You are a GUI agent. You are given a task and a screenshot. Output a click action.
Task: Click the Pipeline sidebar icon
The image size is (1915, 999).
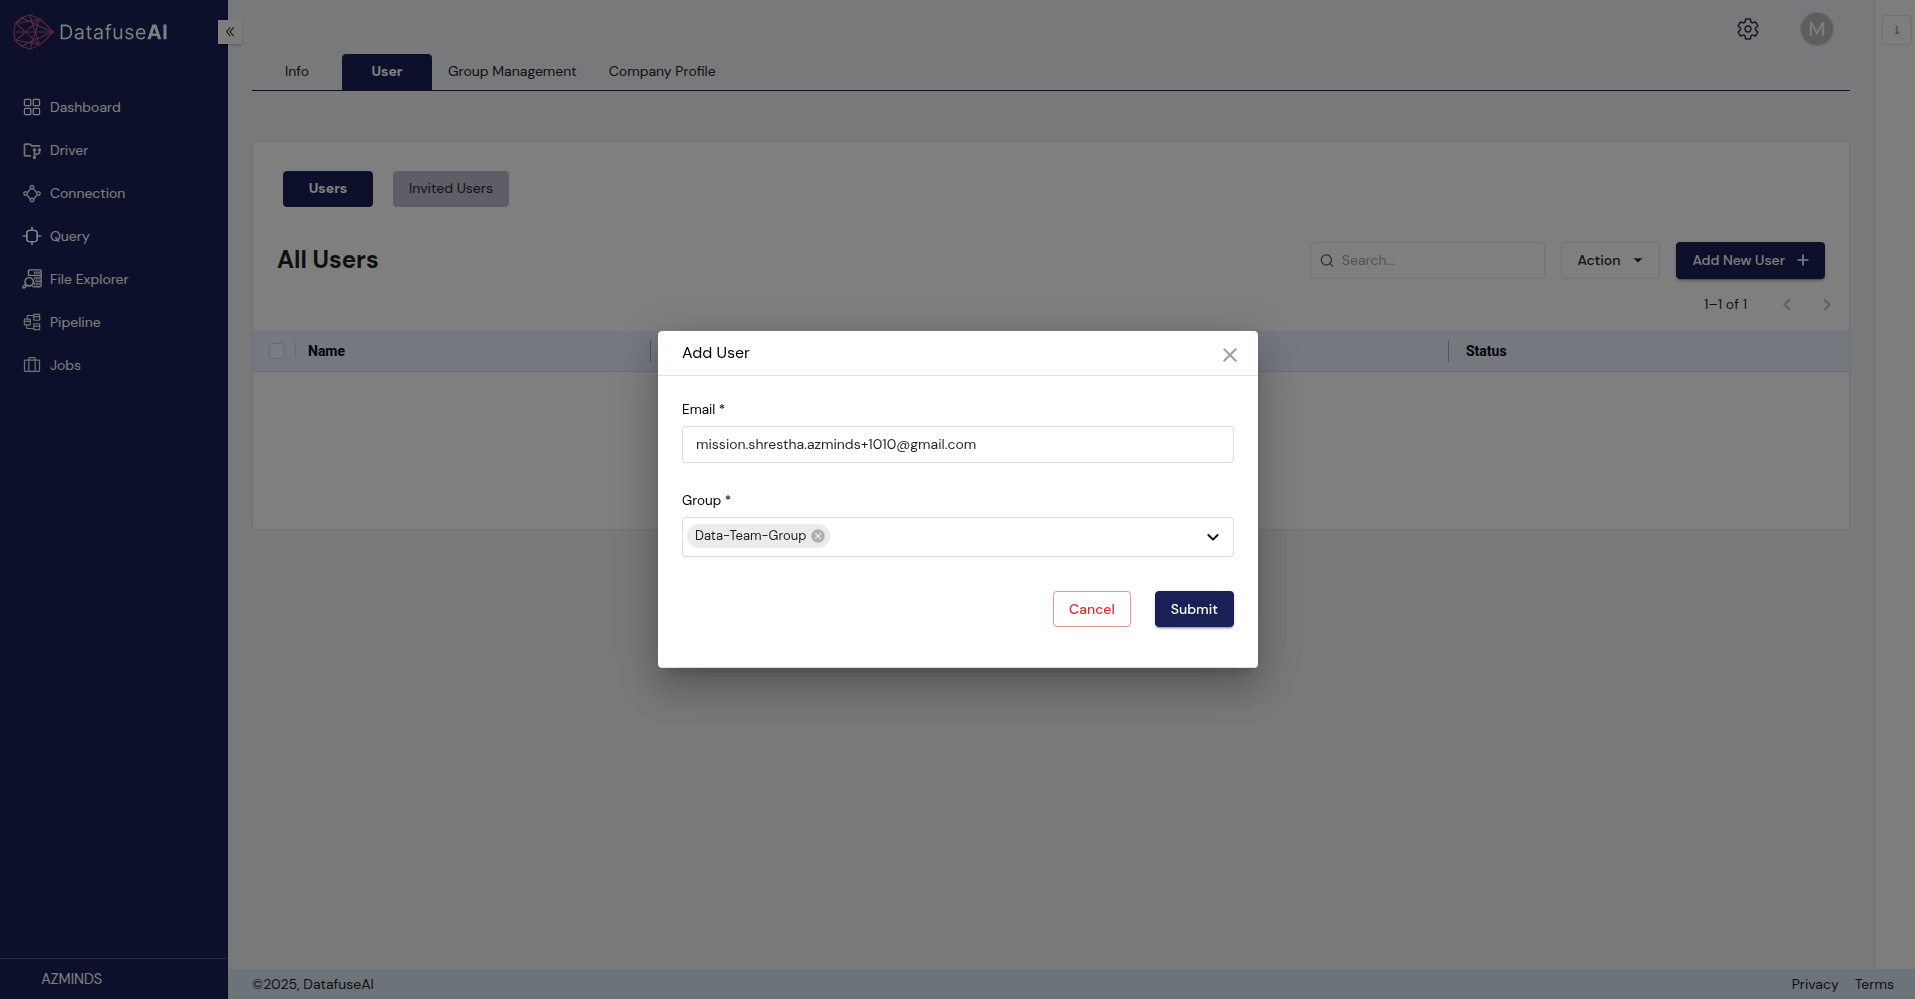pyautogui.click(x=32, y=322)
